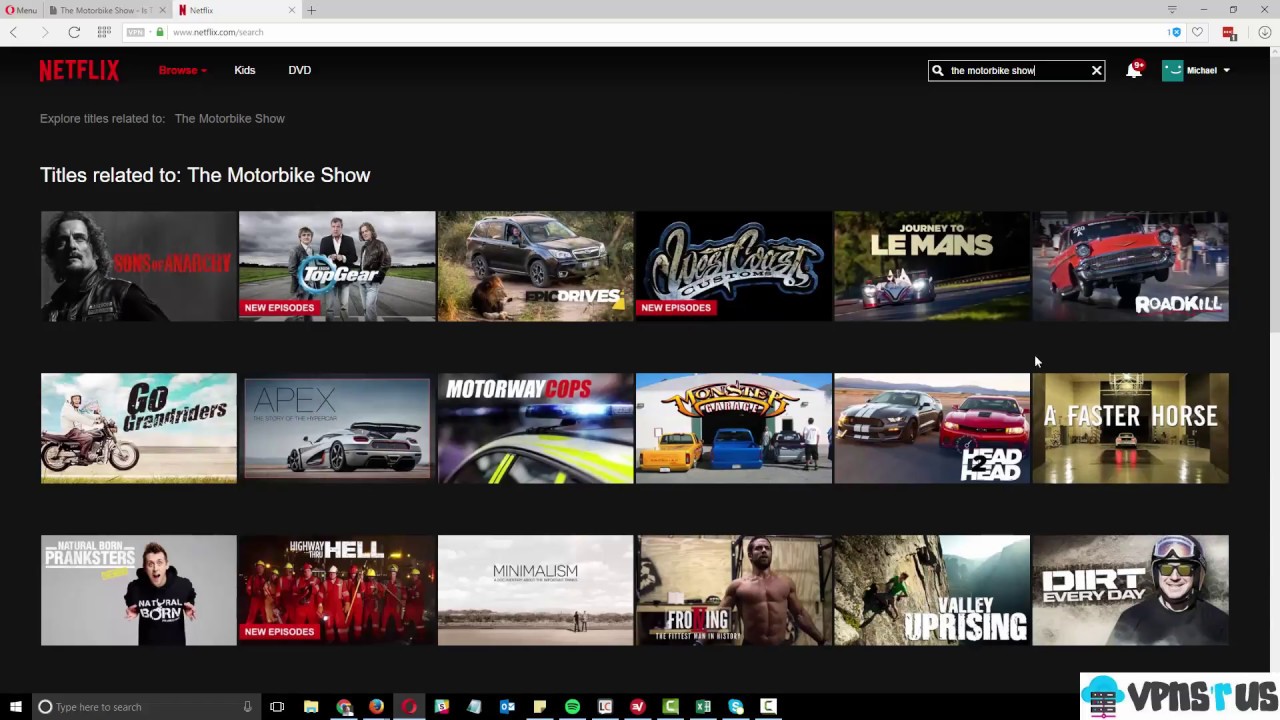Open the Valley Uprising title

(932, 590)
